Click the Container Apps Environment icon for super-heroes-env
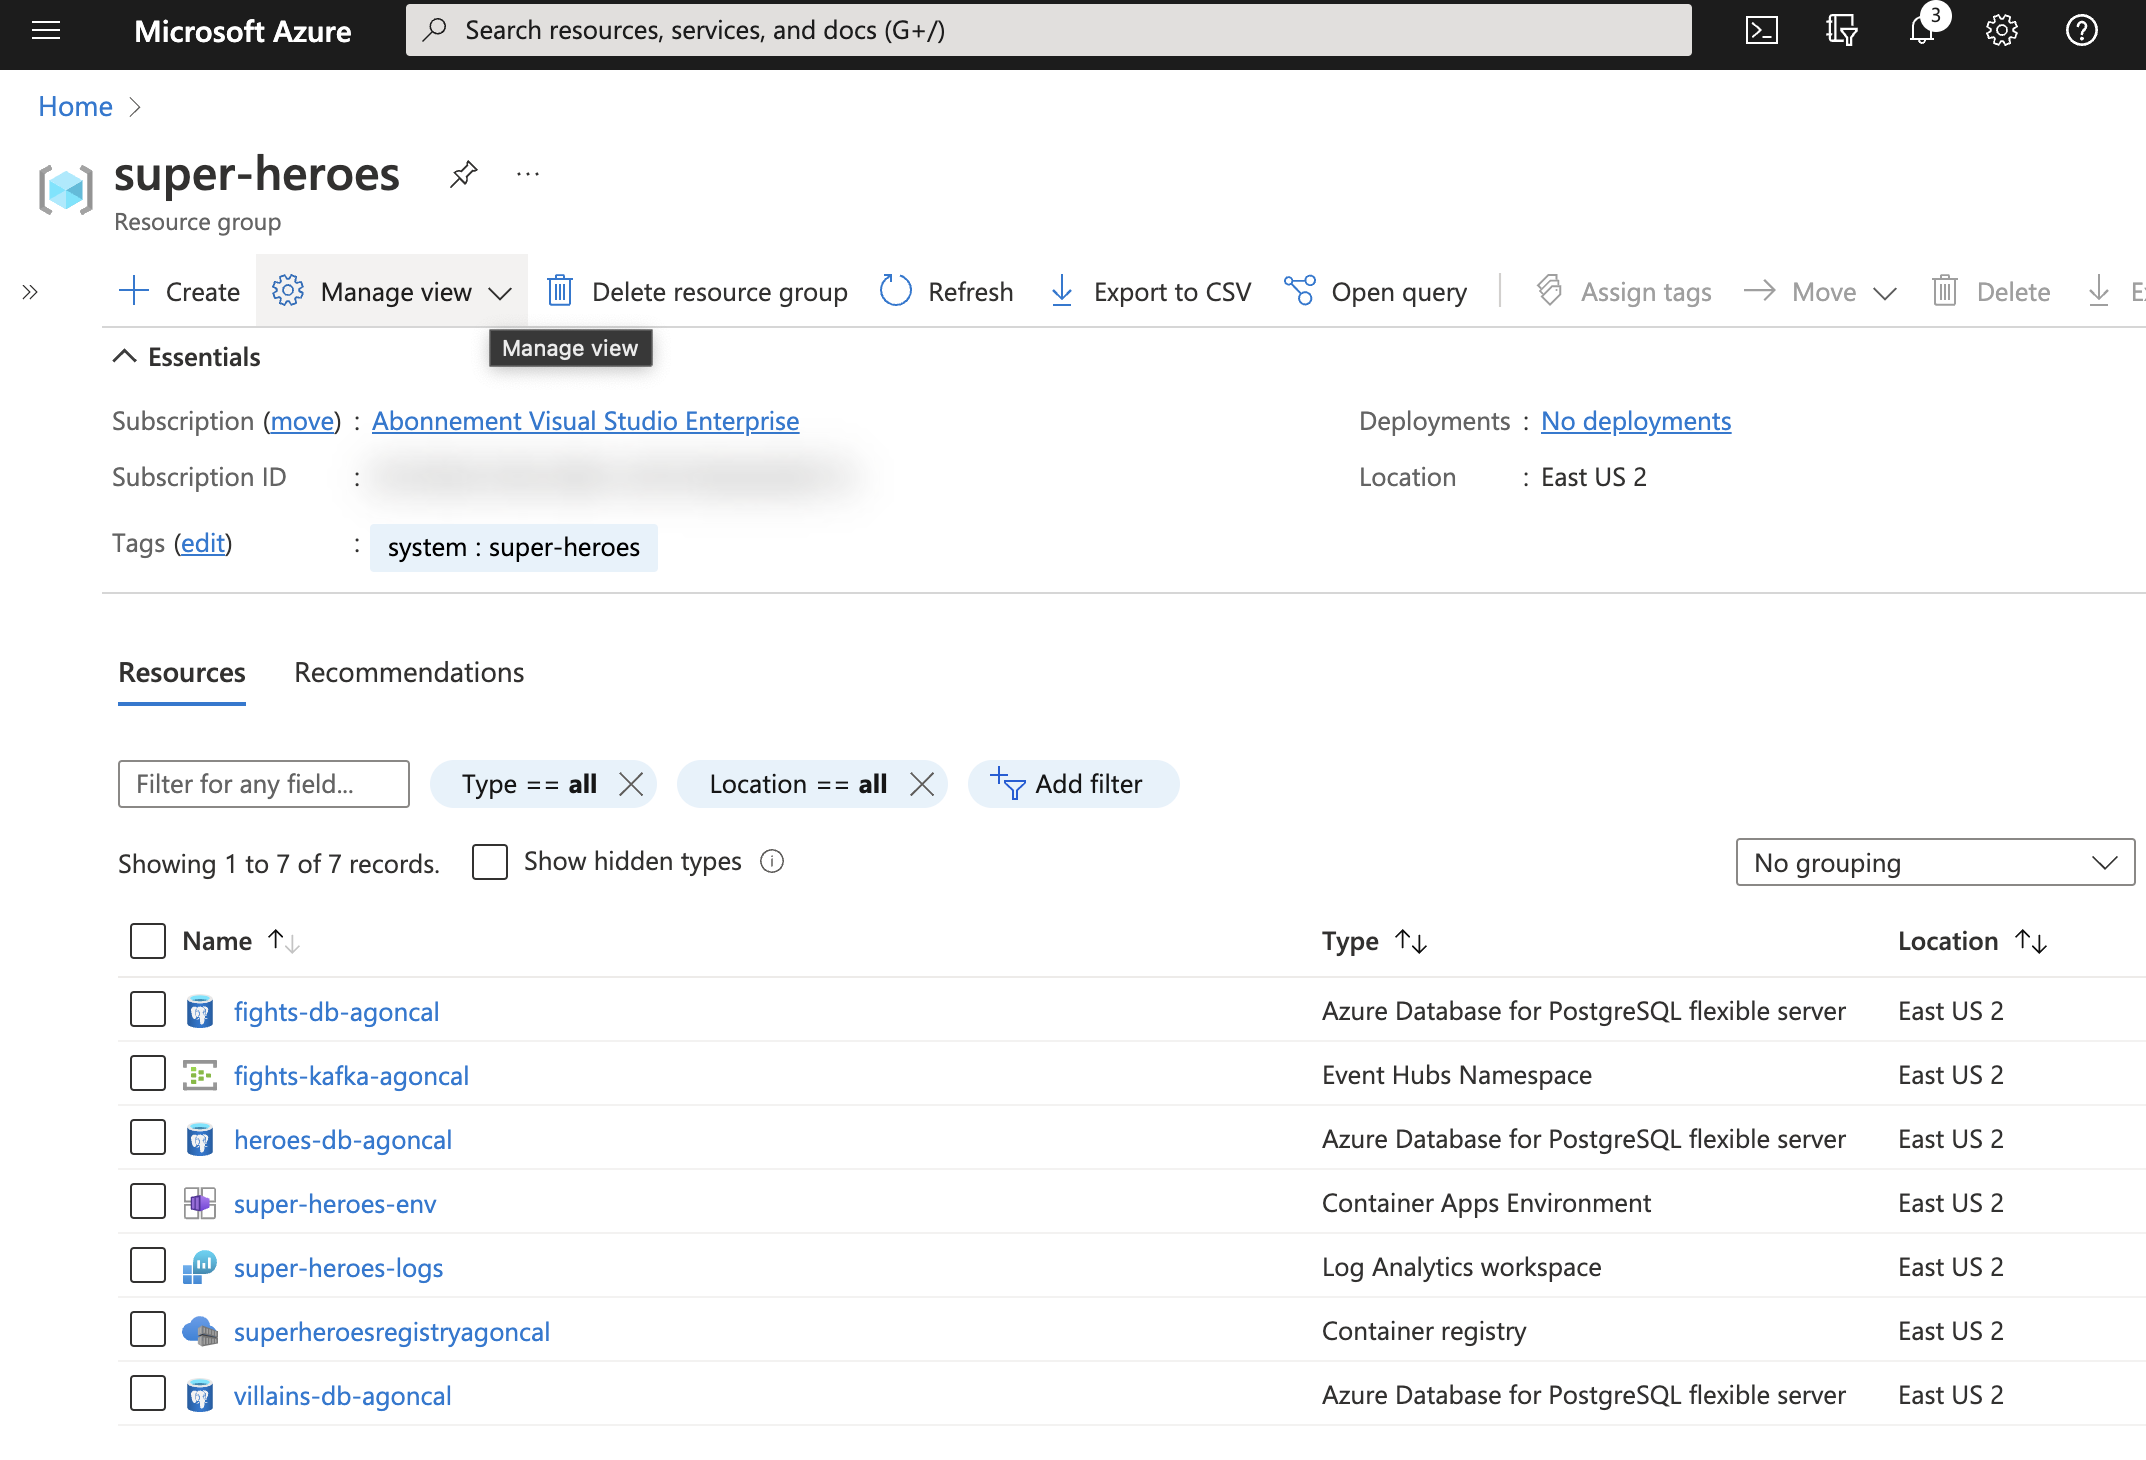Viewport: 2146px width, 1460px height. tap(199, 1203)
